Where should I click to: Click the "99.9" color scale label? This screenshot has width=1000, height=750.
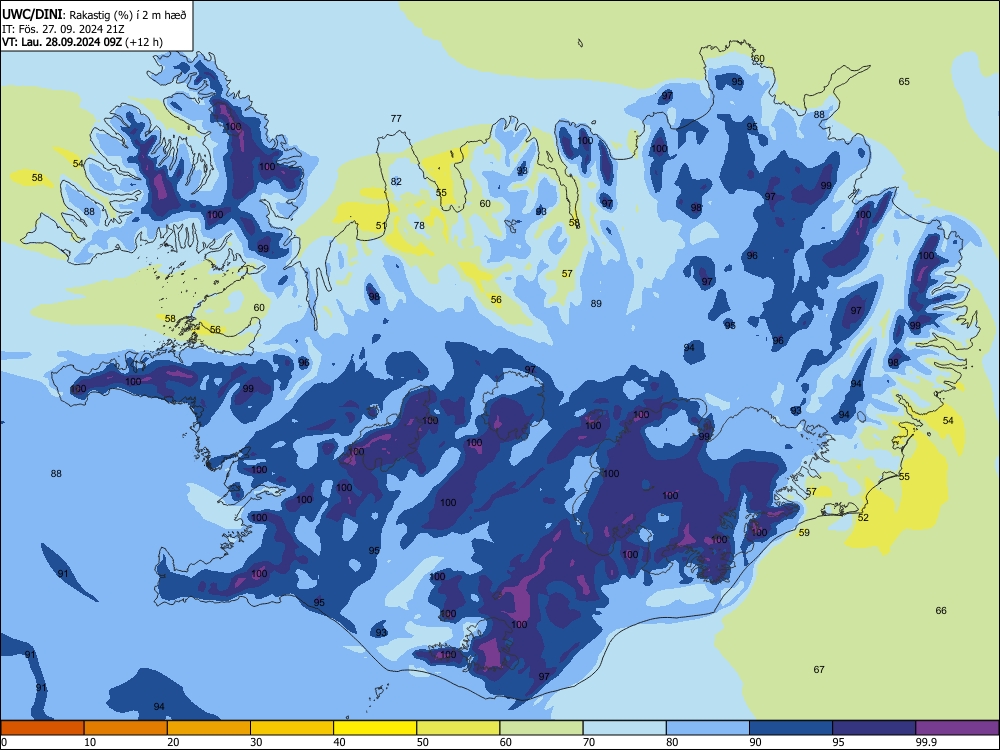click(x=926, y=742)
